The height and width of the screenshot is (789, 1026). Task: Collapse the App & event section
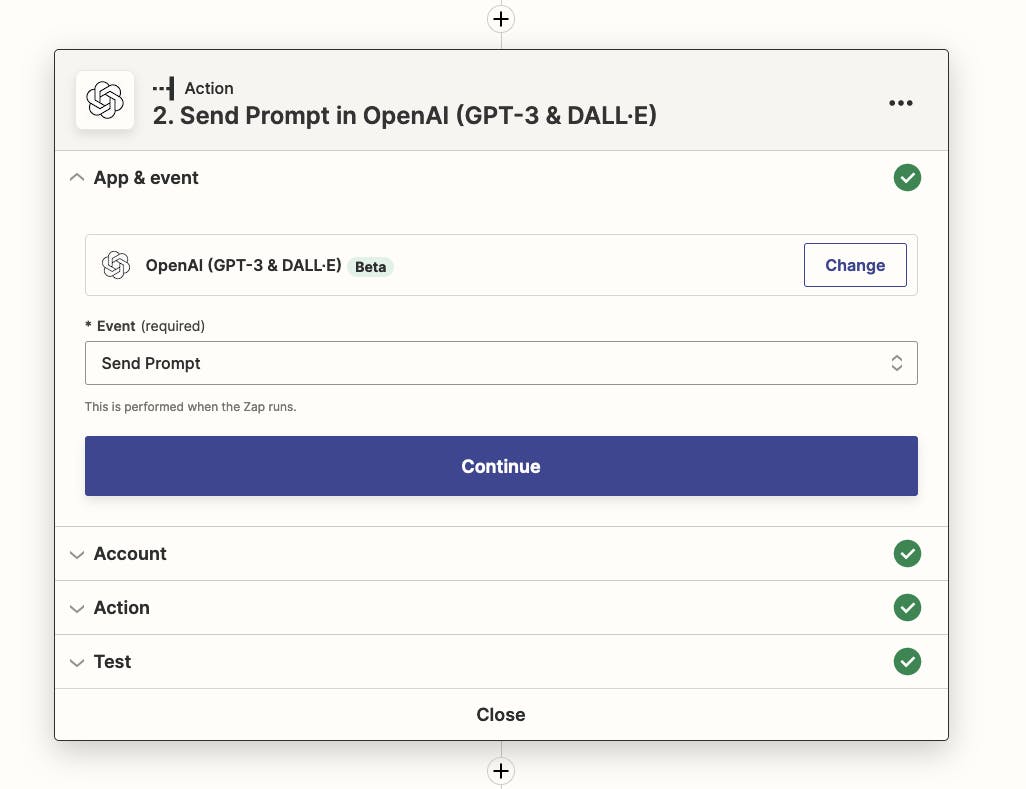pos(77,177)
